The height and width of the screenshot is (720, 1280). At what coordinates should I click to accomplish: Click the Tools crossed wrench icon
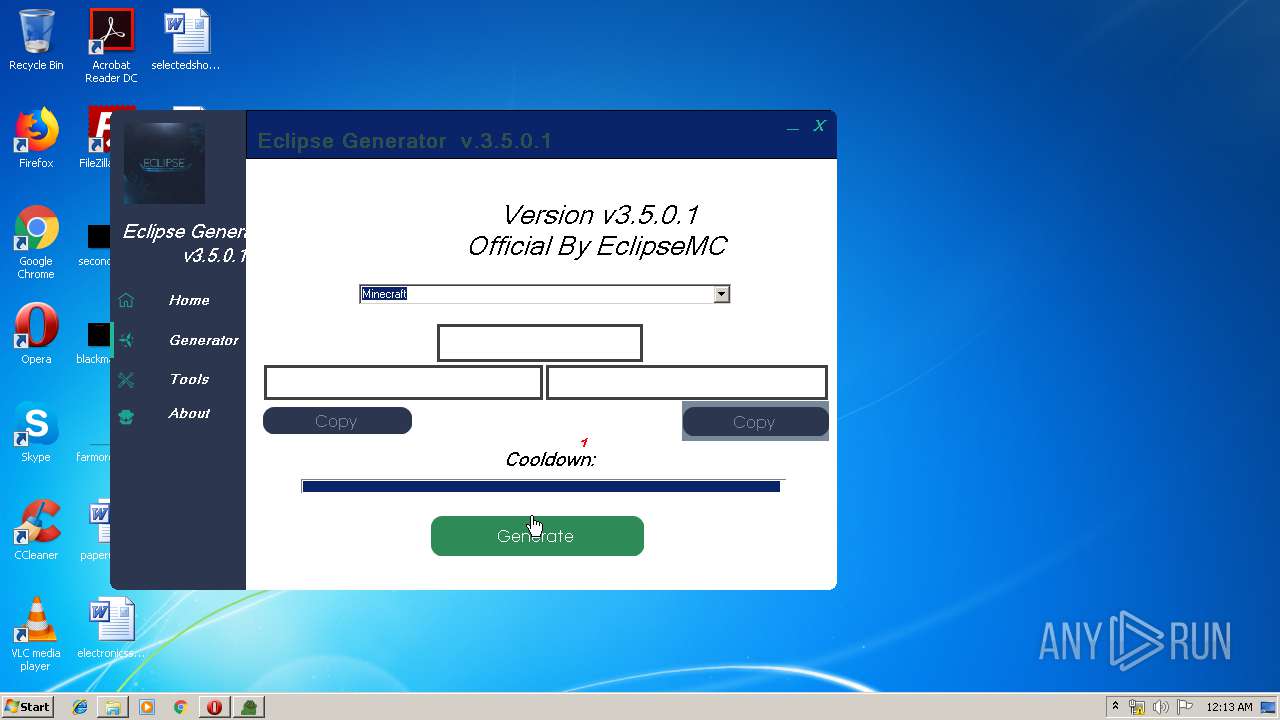click(125, 379)
